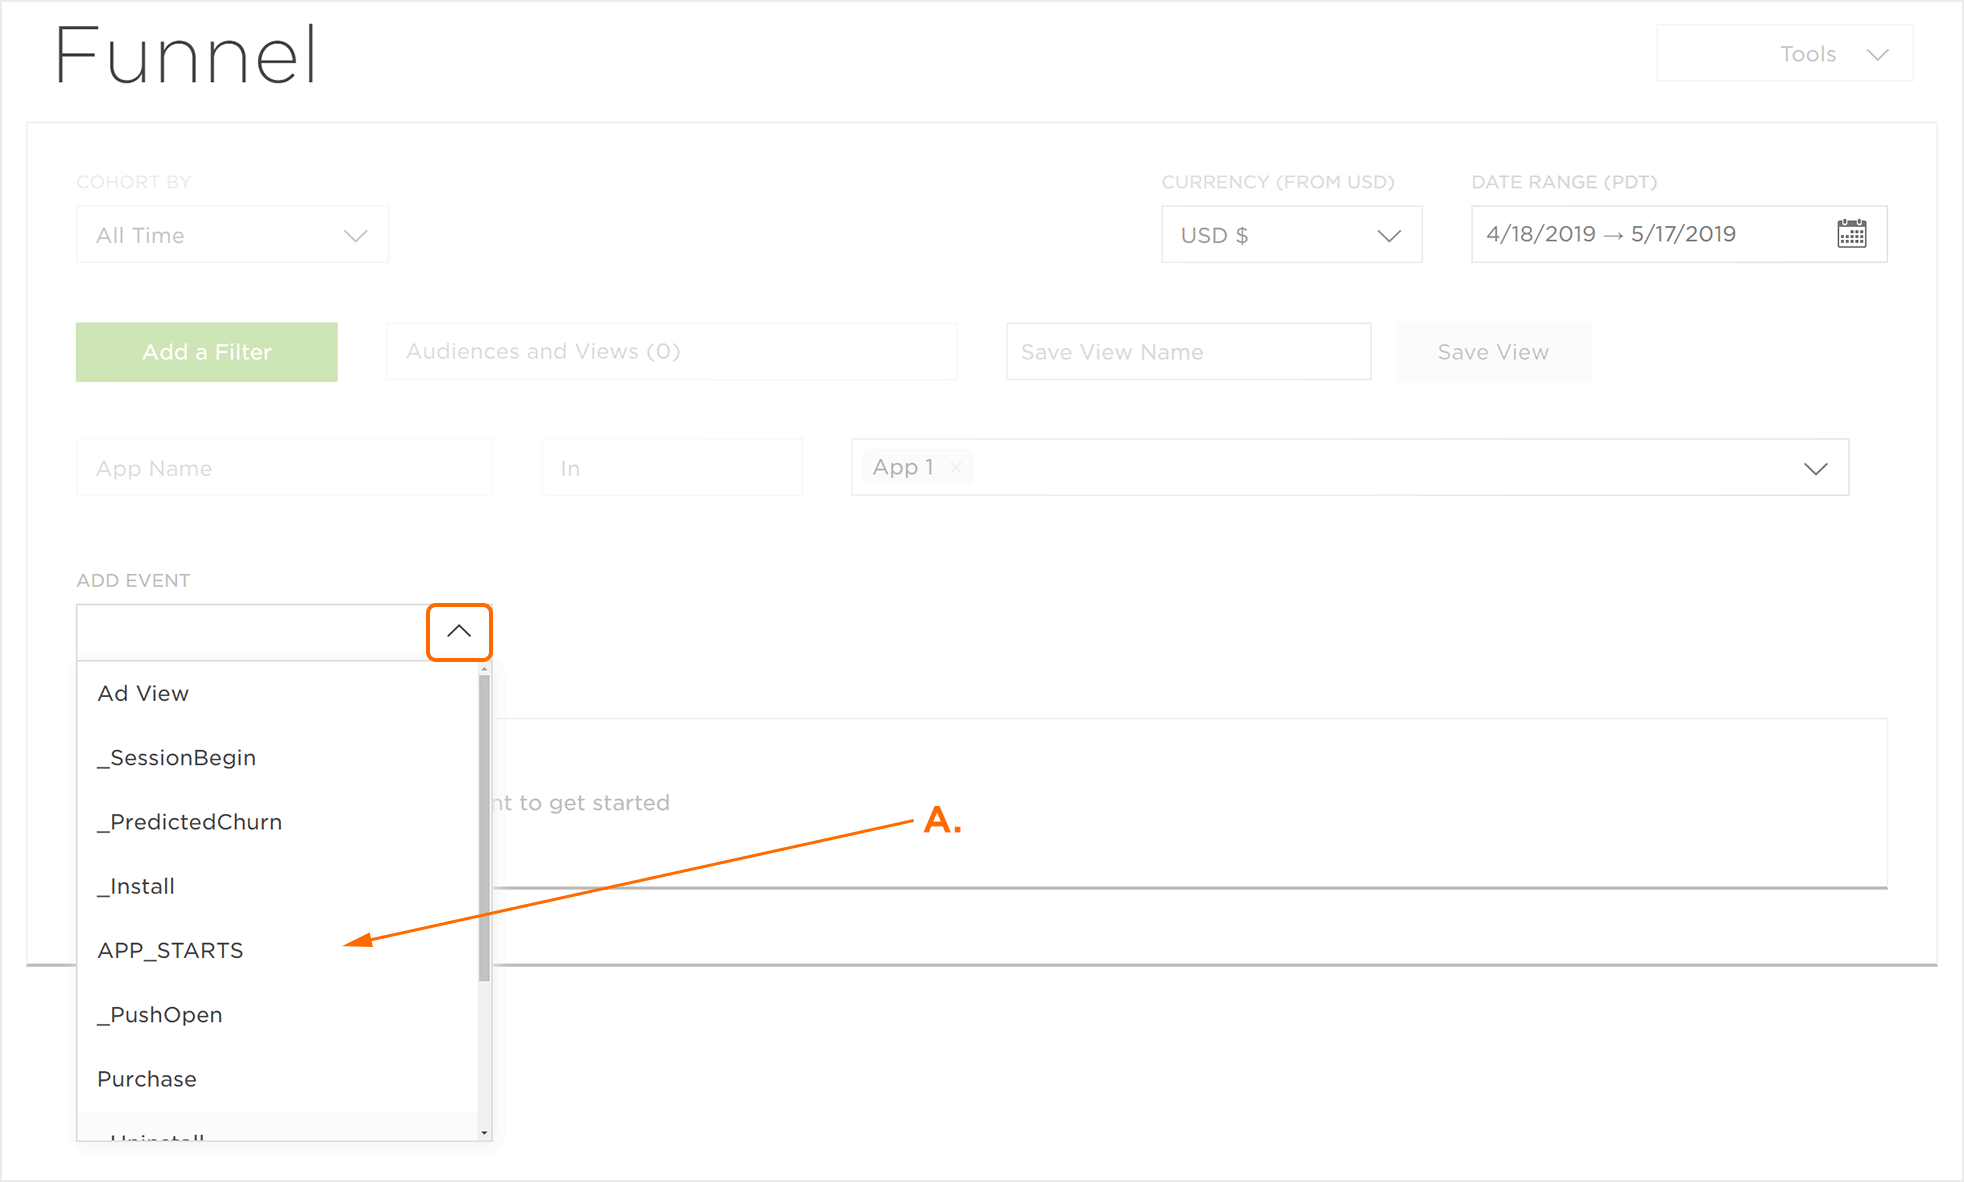
Task: Remove the App 1 tag
Action: click(x=956, y=468)
